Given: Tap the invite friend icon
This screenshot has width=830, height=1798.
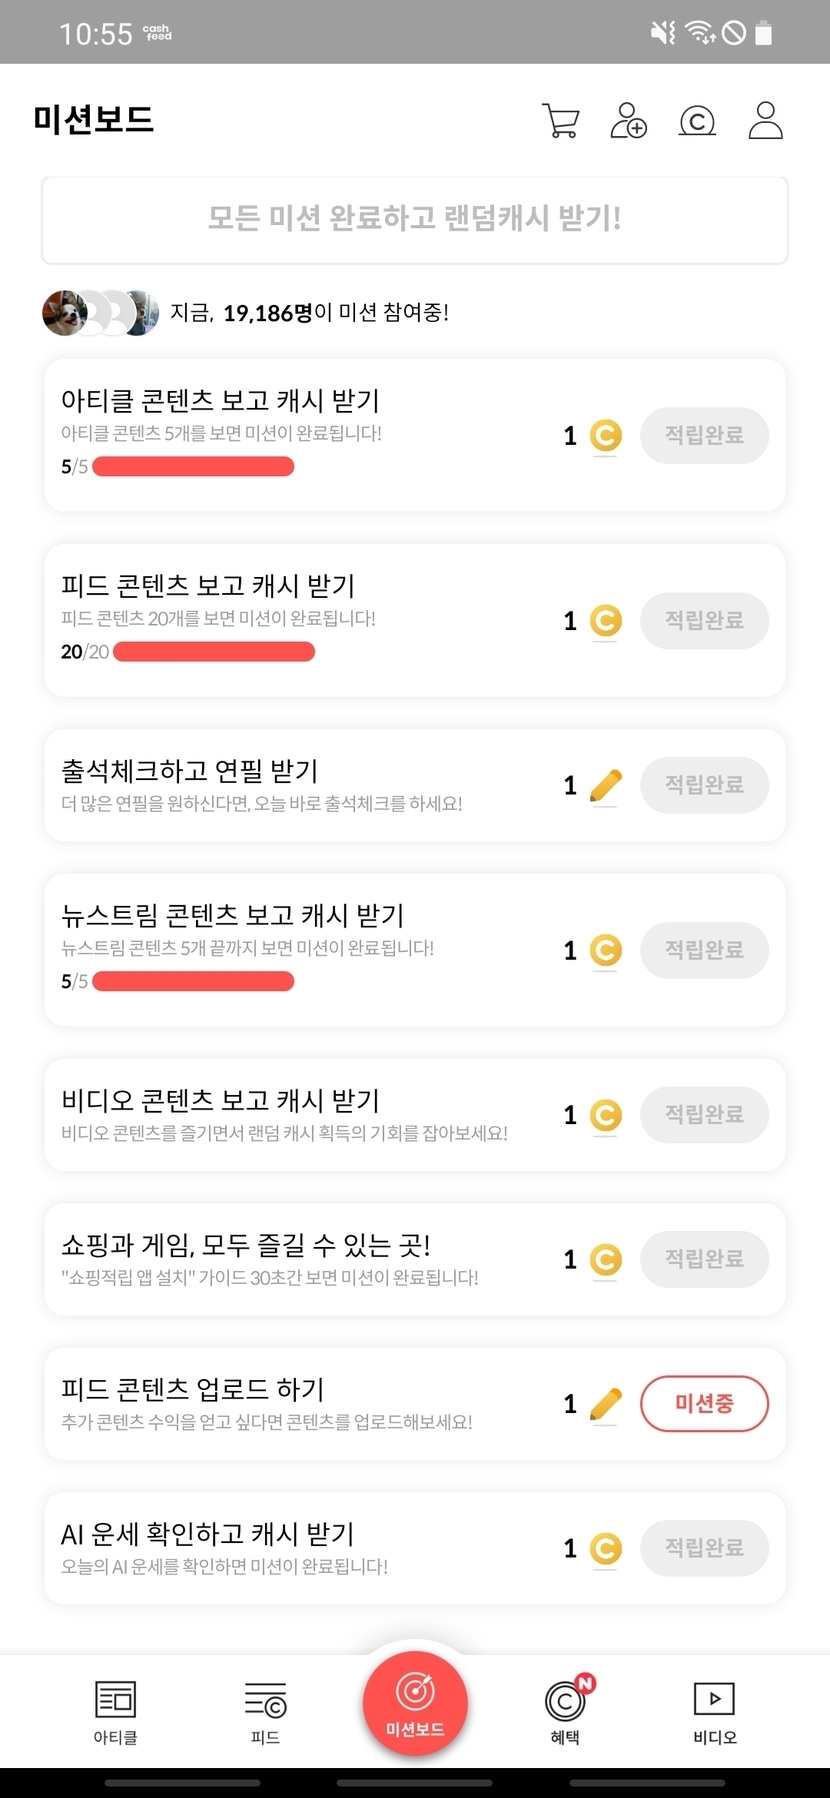Looking at the screenshot, I should coord(628,121).
